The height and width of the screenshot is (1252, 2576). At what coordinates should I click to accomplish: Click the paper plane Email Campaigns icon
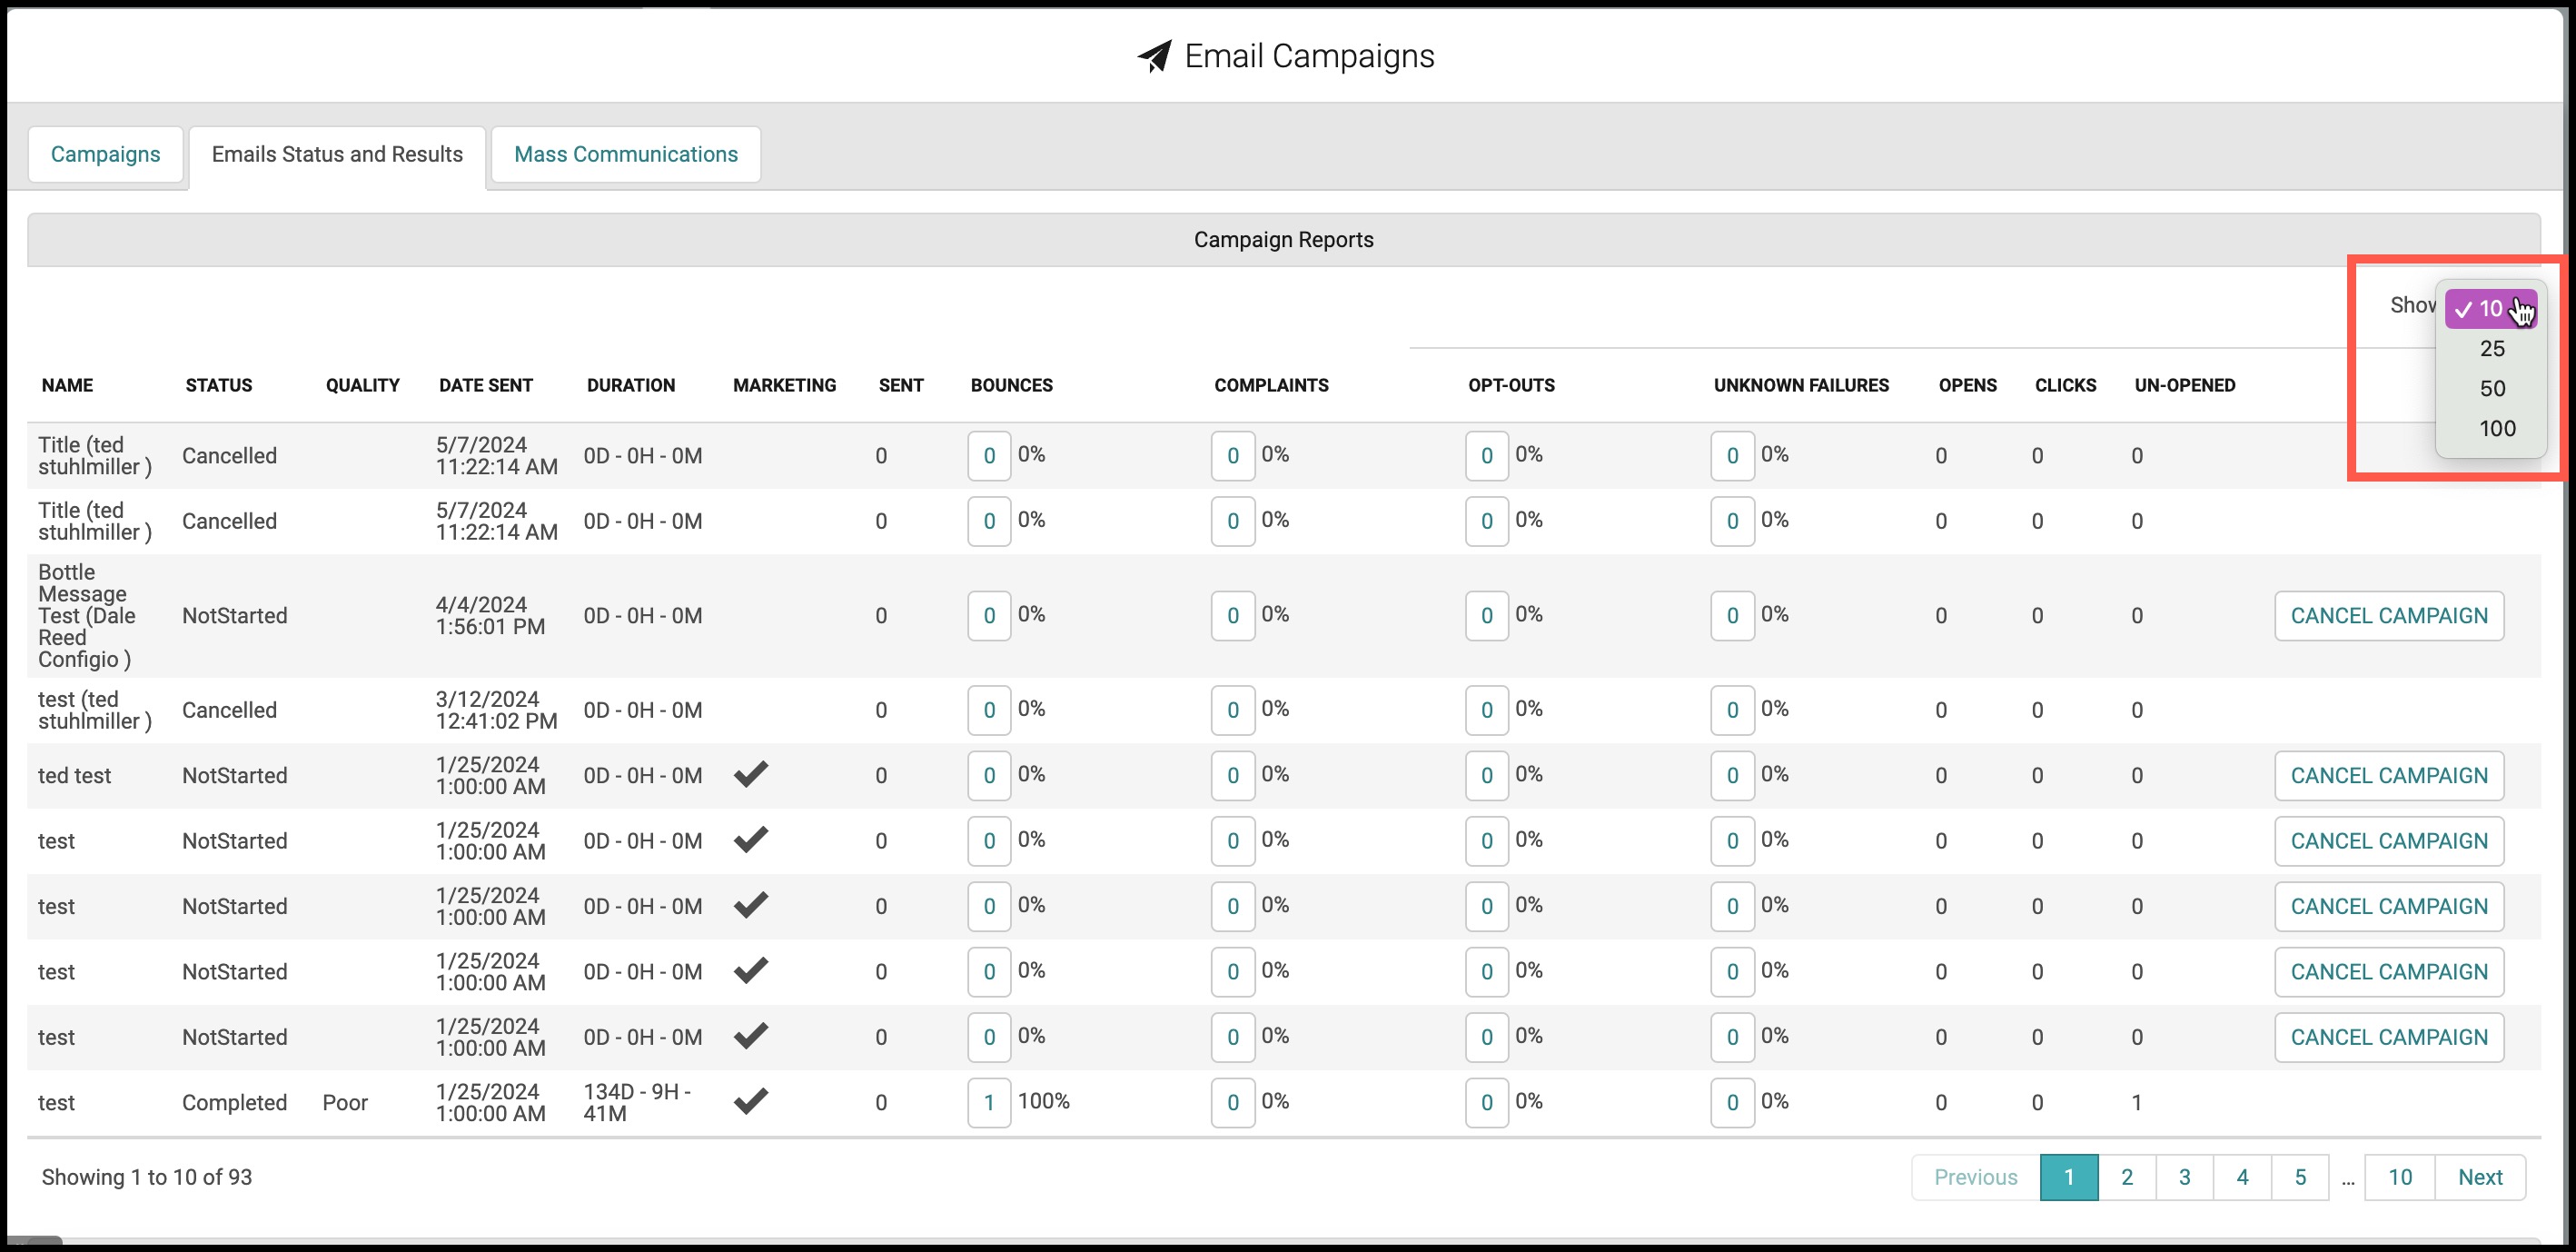(1155, 57)
